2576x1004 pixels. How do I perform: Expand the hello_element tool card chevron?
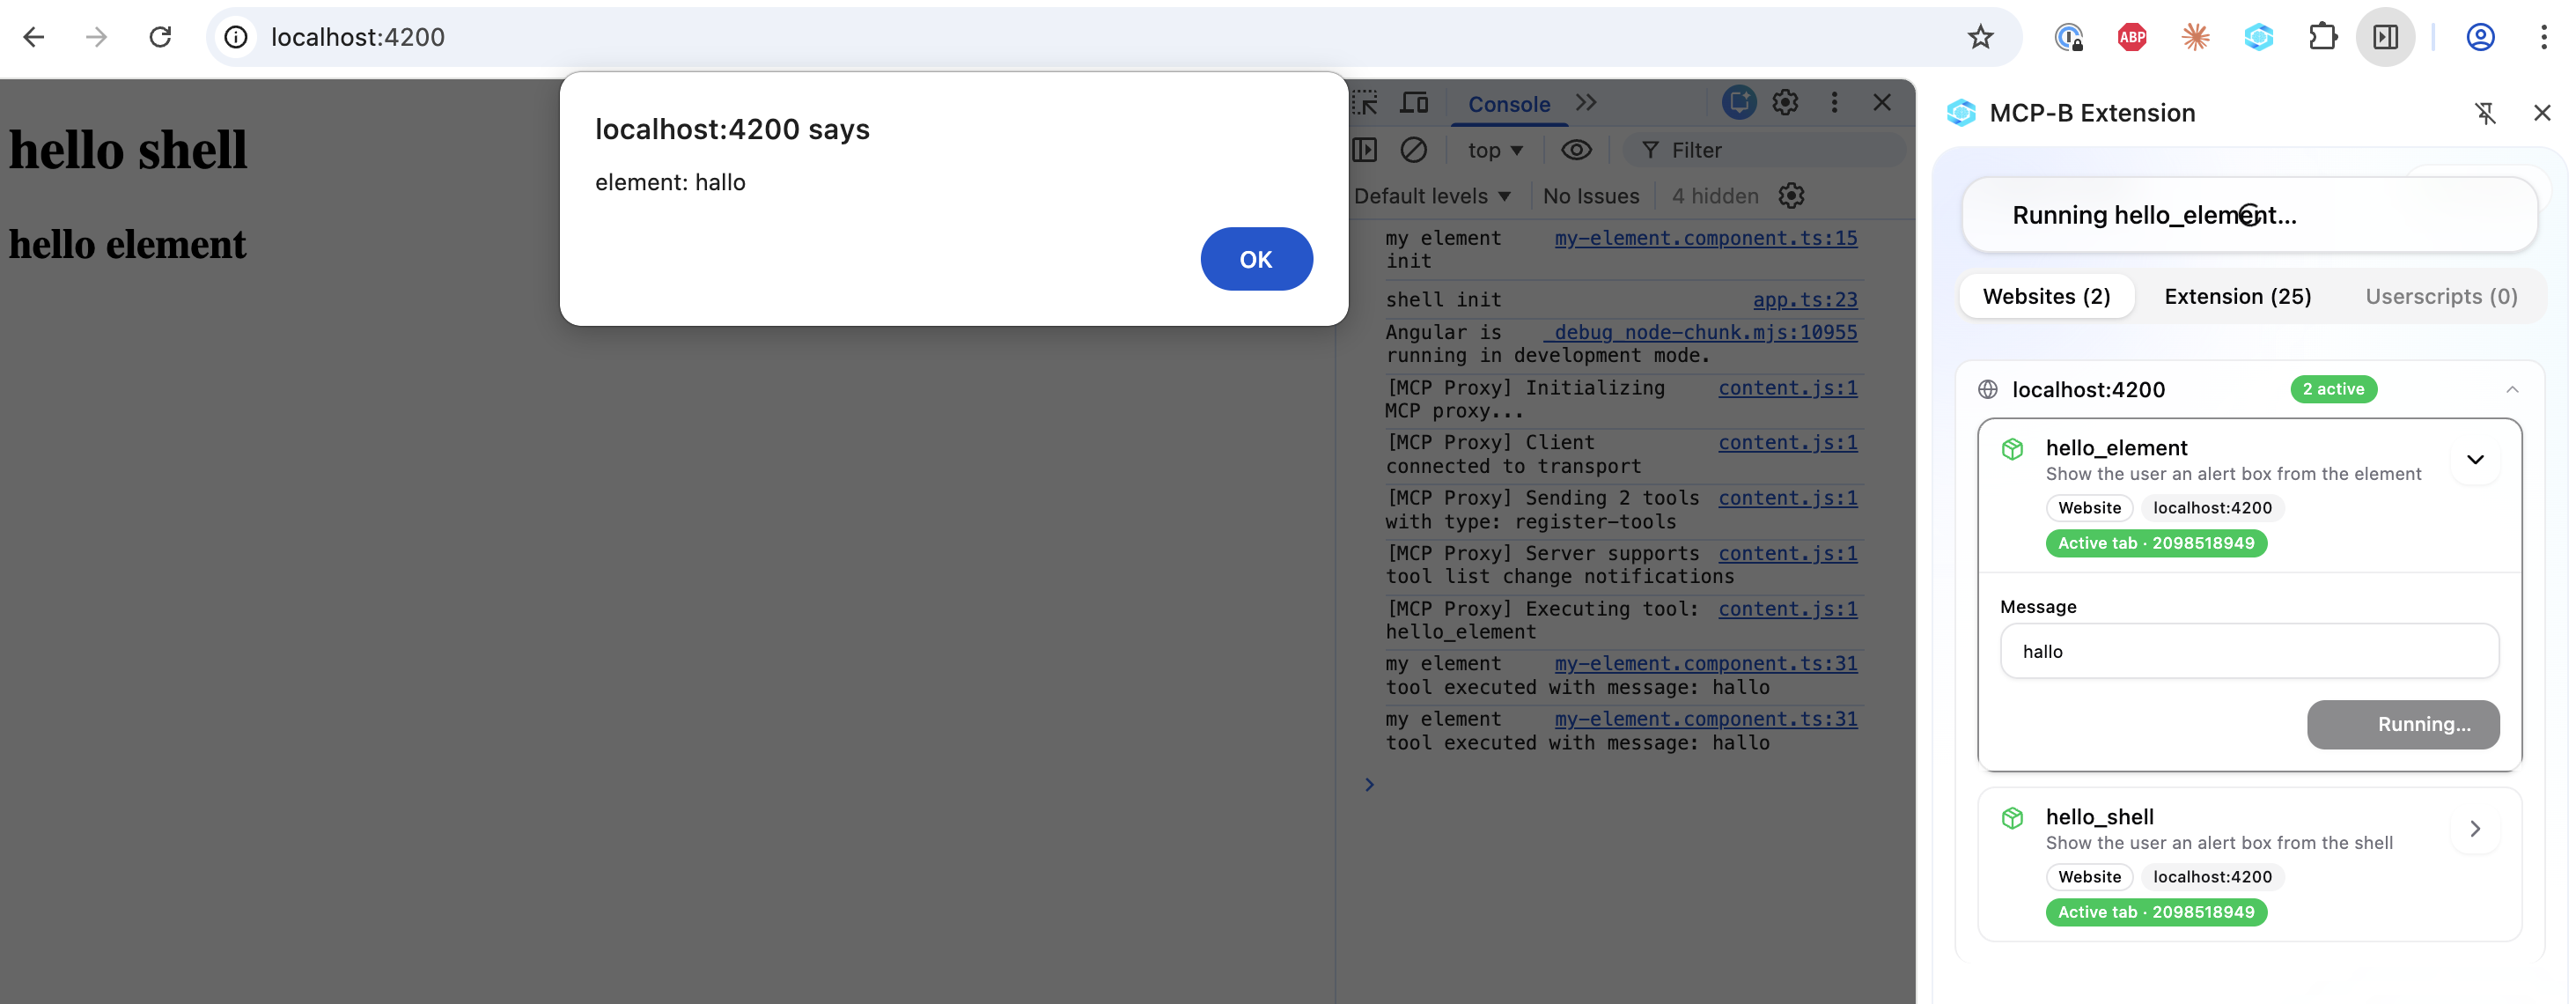2477,460
